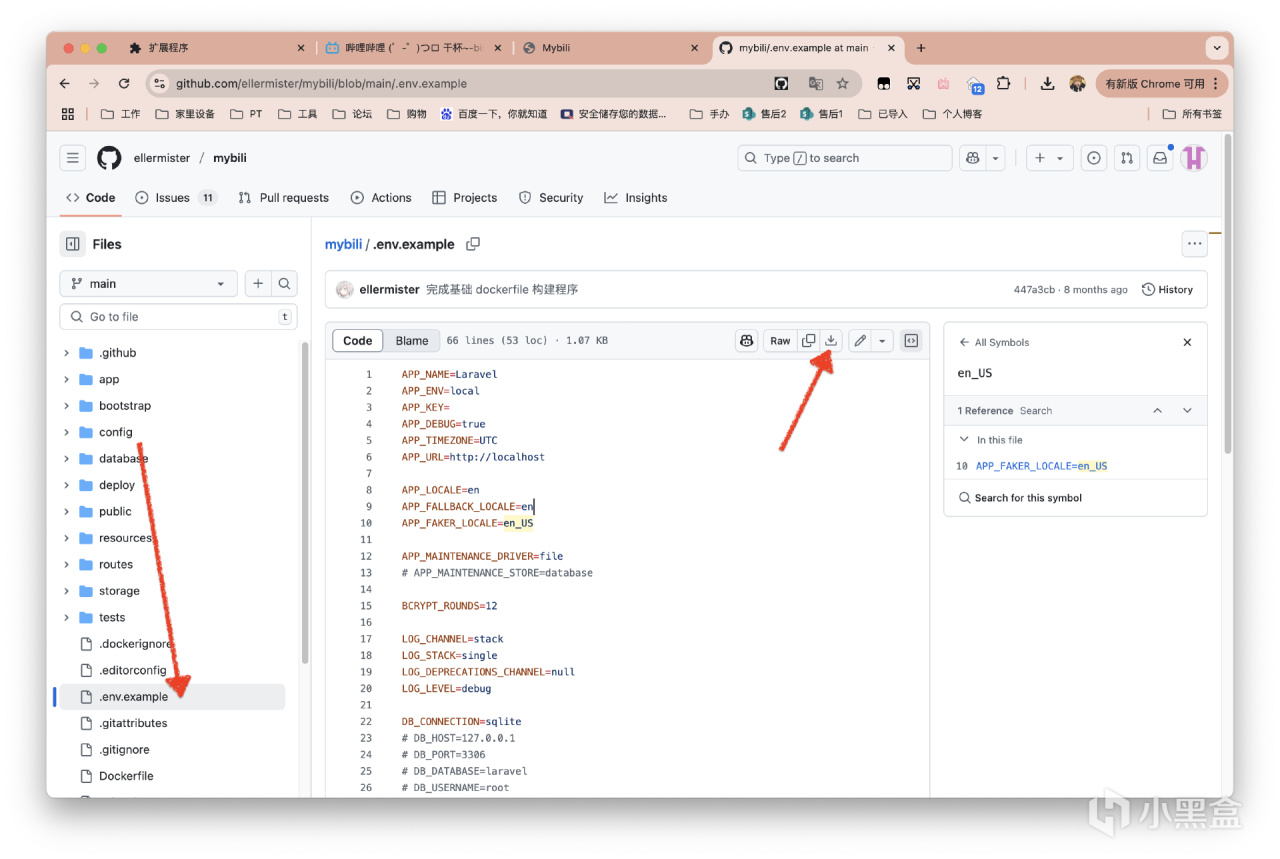This screenshot has height=859, width=1280.
Task: Open the file History
Action: coord(1168,290)
